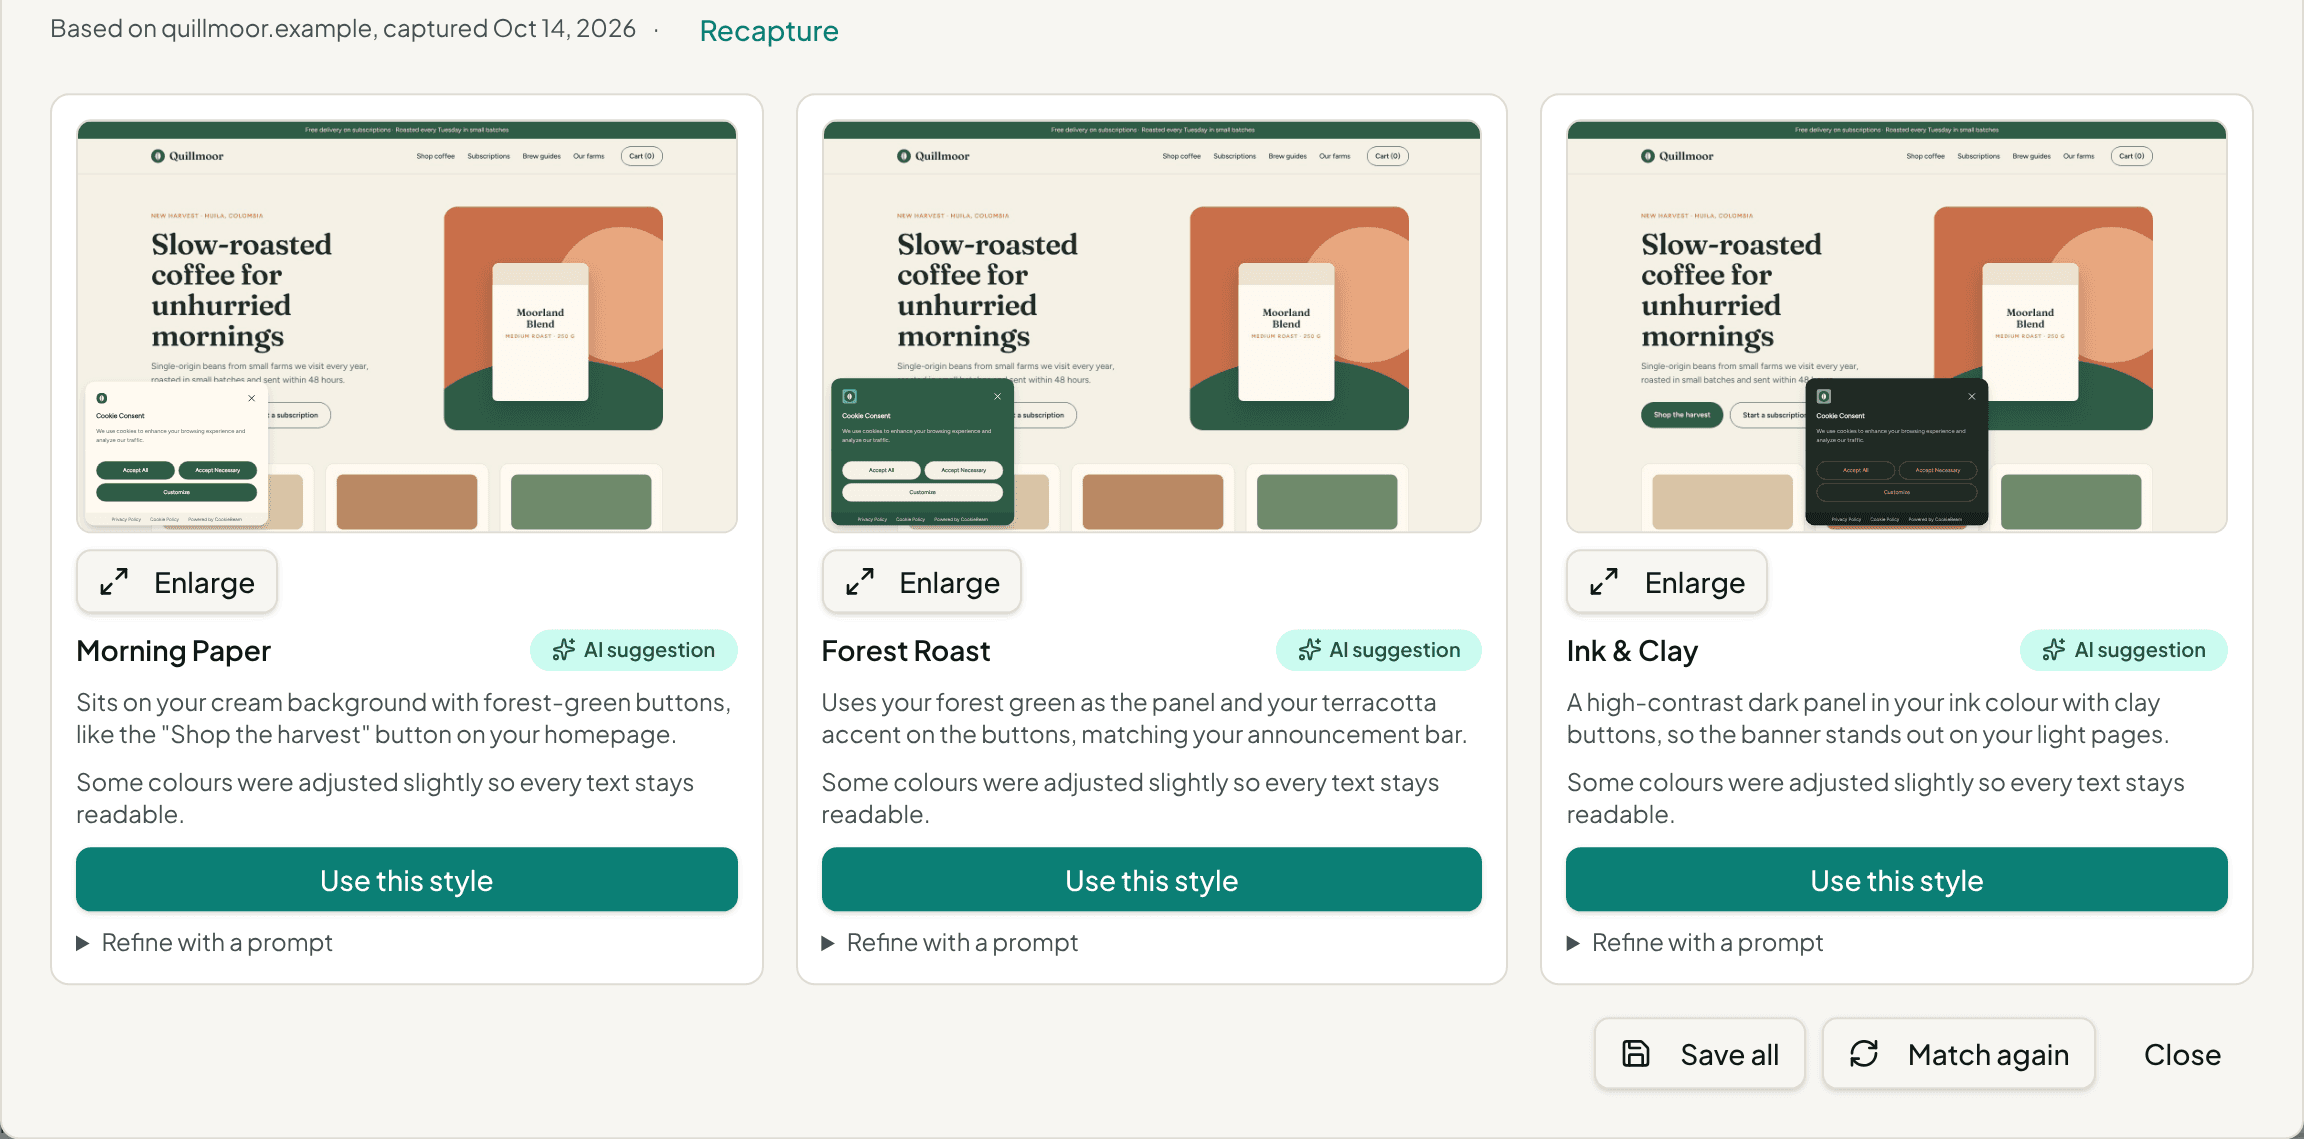2304x1139 pixels.
Task: Click the 'AI suggestion' label text on Ink & Clay
Action: tap(2140, 650)
